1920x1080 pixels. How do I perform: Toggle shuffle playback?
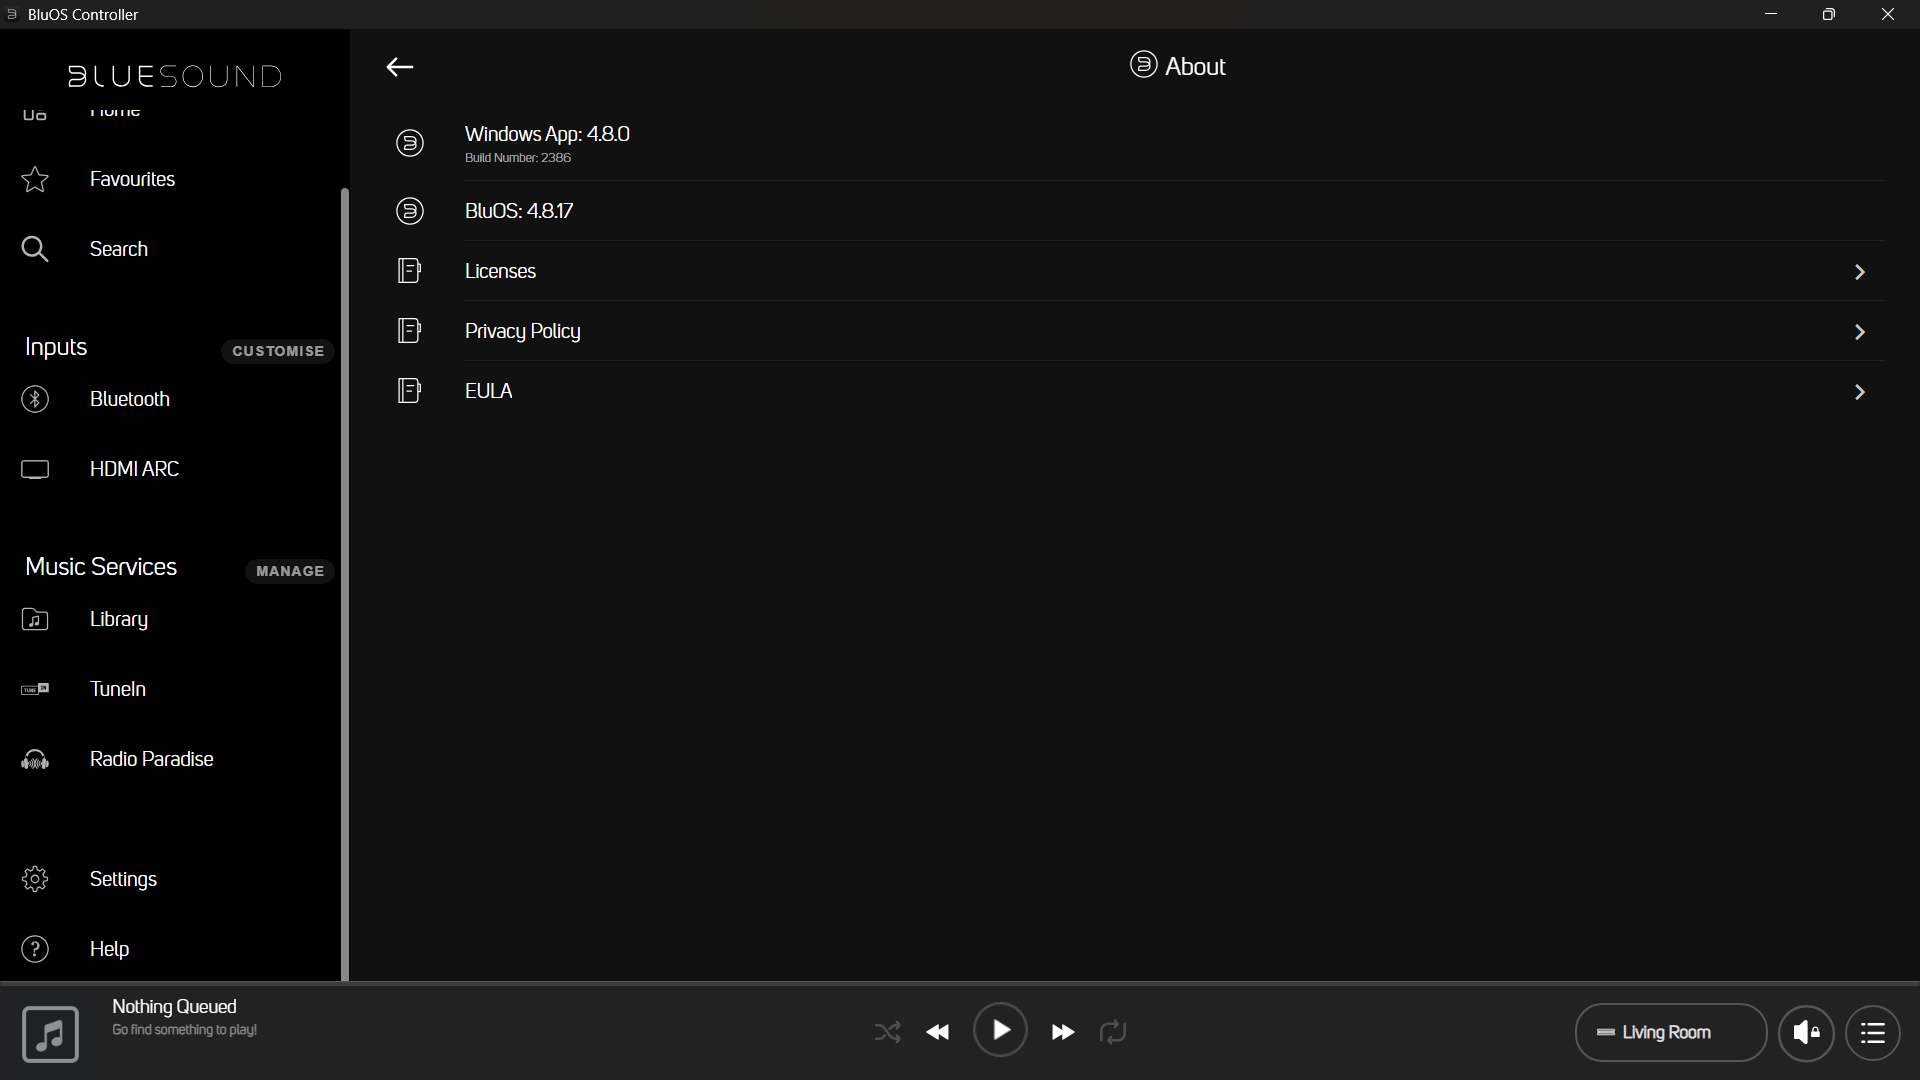point(887,1032)
